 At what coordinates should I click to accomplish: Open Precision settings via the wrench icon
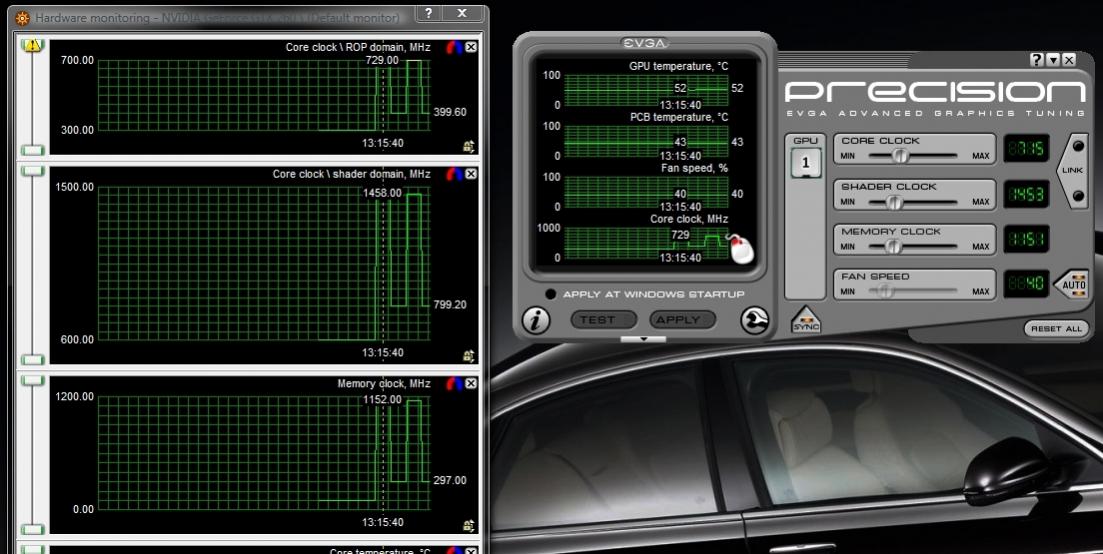(x=754, y=321)
